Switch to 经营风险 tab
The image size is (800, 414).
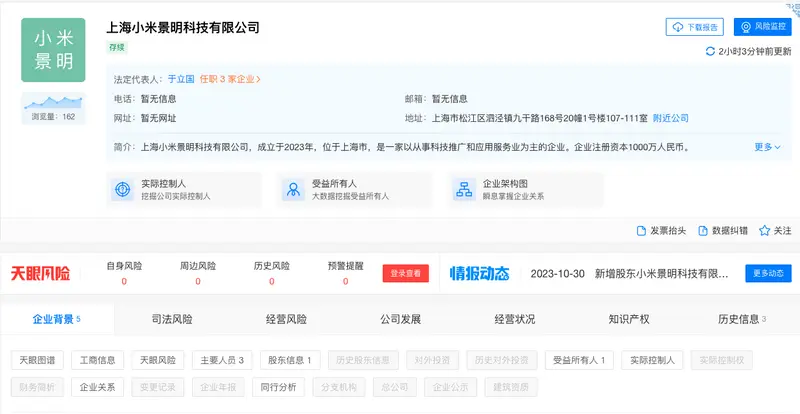[286, 320]
